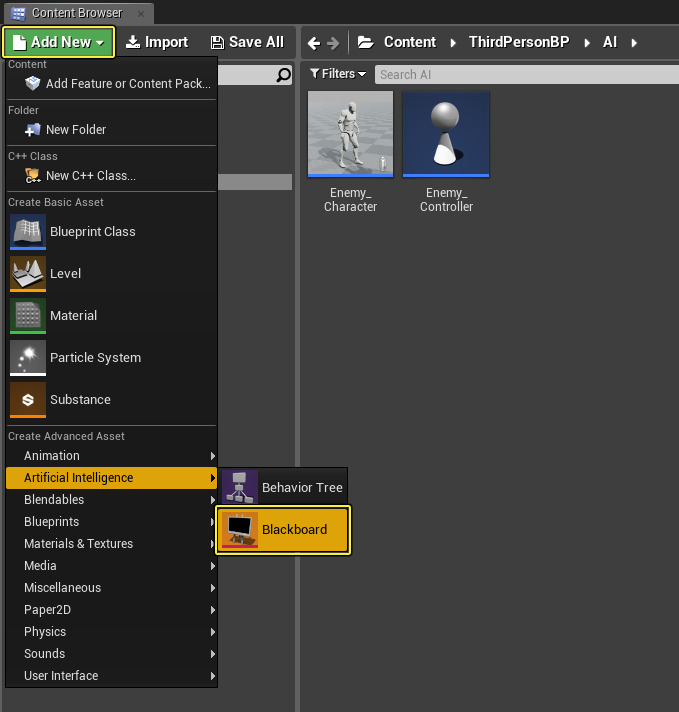Select the Behavior Tree icon

tap(240, 488)
